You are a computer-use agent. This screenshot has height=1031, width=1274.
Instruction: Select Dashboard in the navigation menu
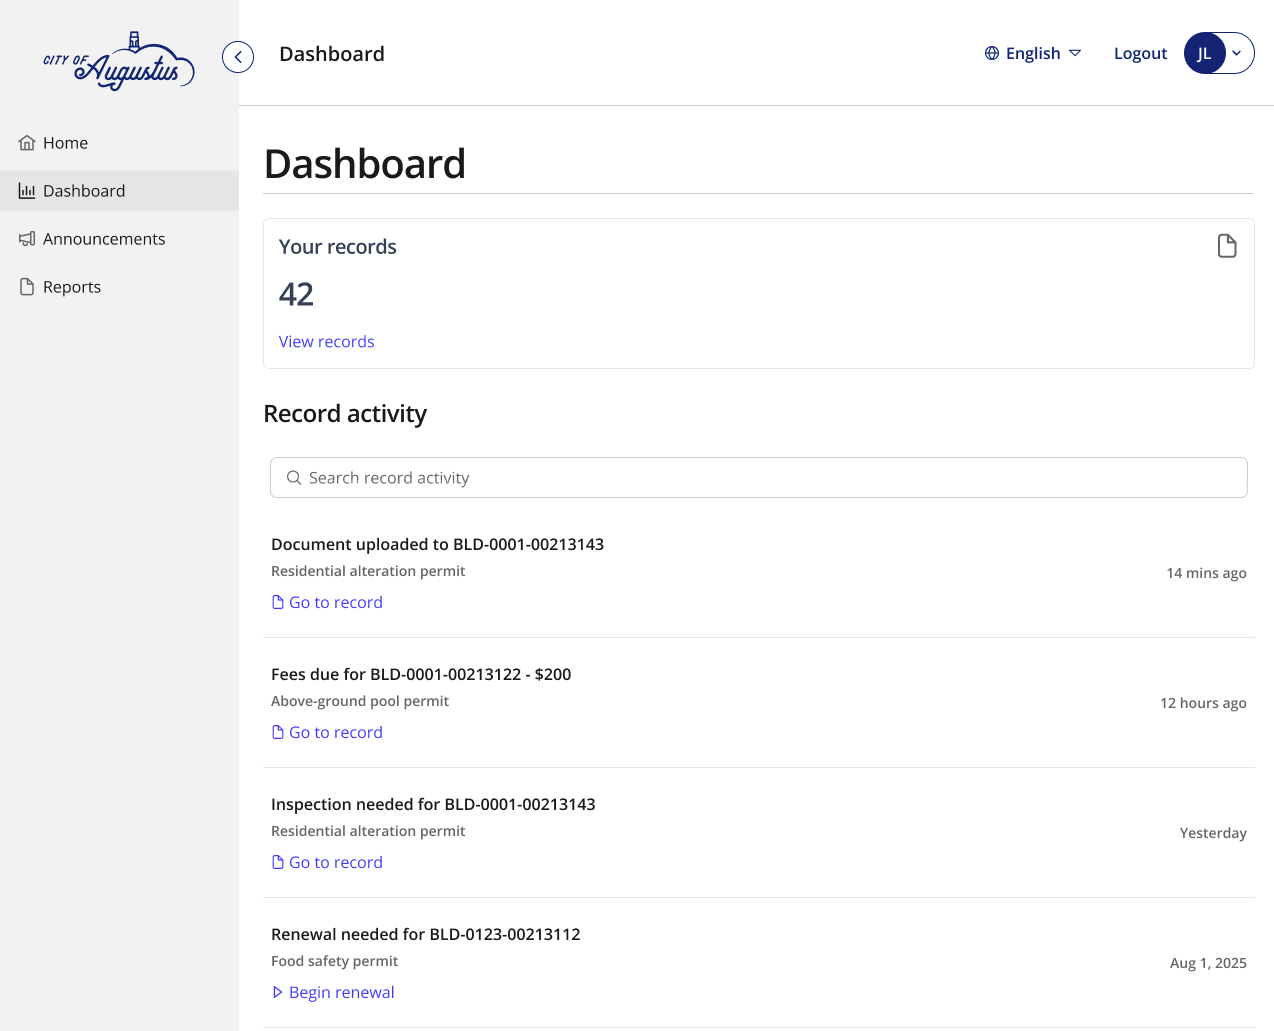pos(84,190)
